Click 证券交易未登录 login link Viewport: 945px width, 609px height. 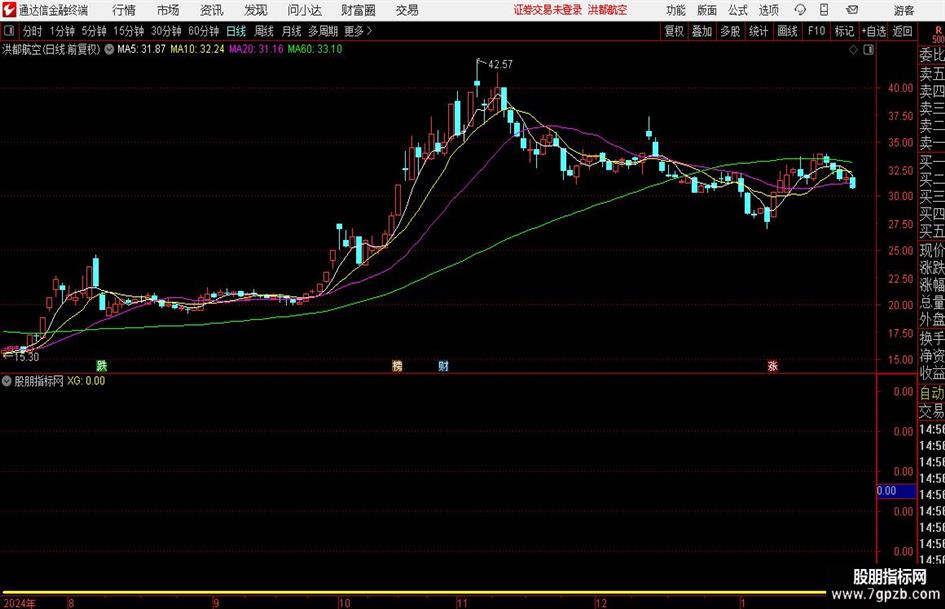(548, 10)
